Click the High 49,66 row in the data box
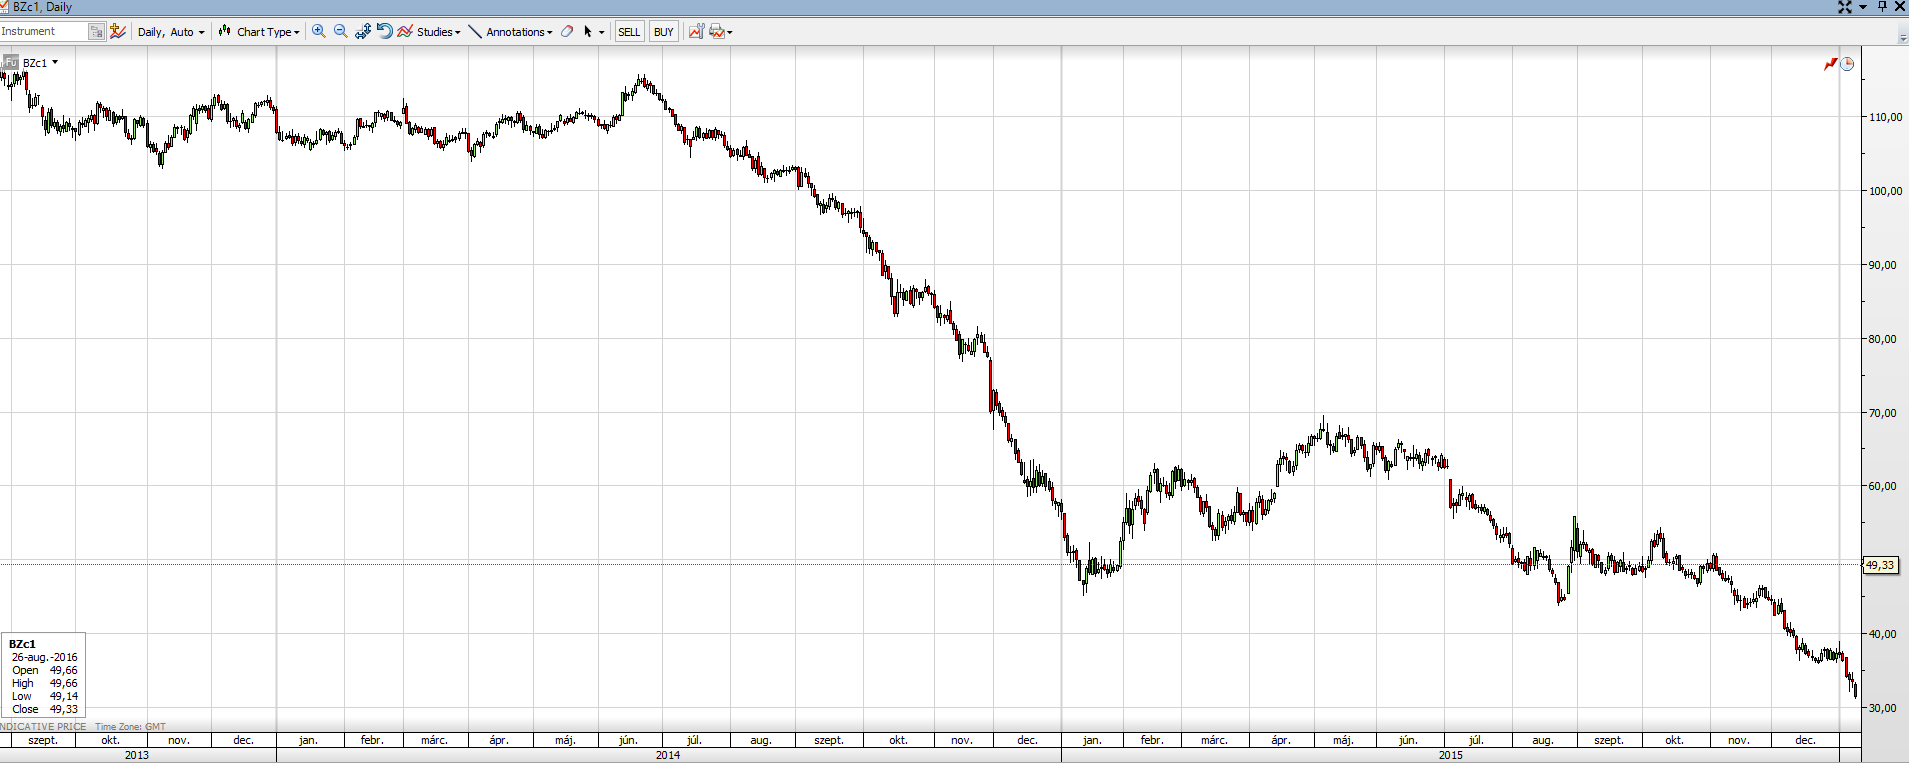The image size is (1909, 763). tap(44, 683)
